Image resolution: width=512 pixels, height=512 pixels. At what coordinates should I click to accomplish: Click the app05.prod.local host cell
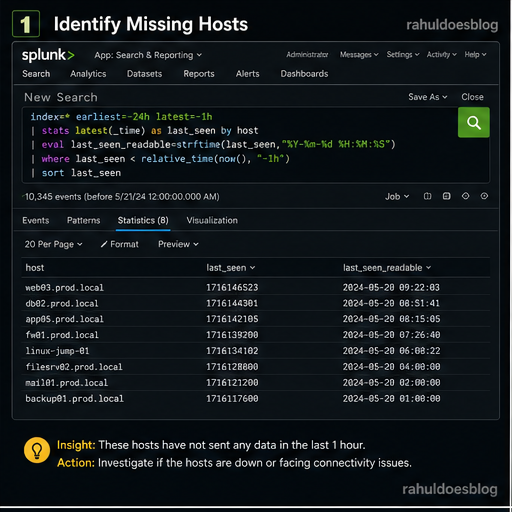(x=64, y=319)
